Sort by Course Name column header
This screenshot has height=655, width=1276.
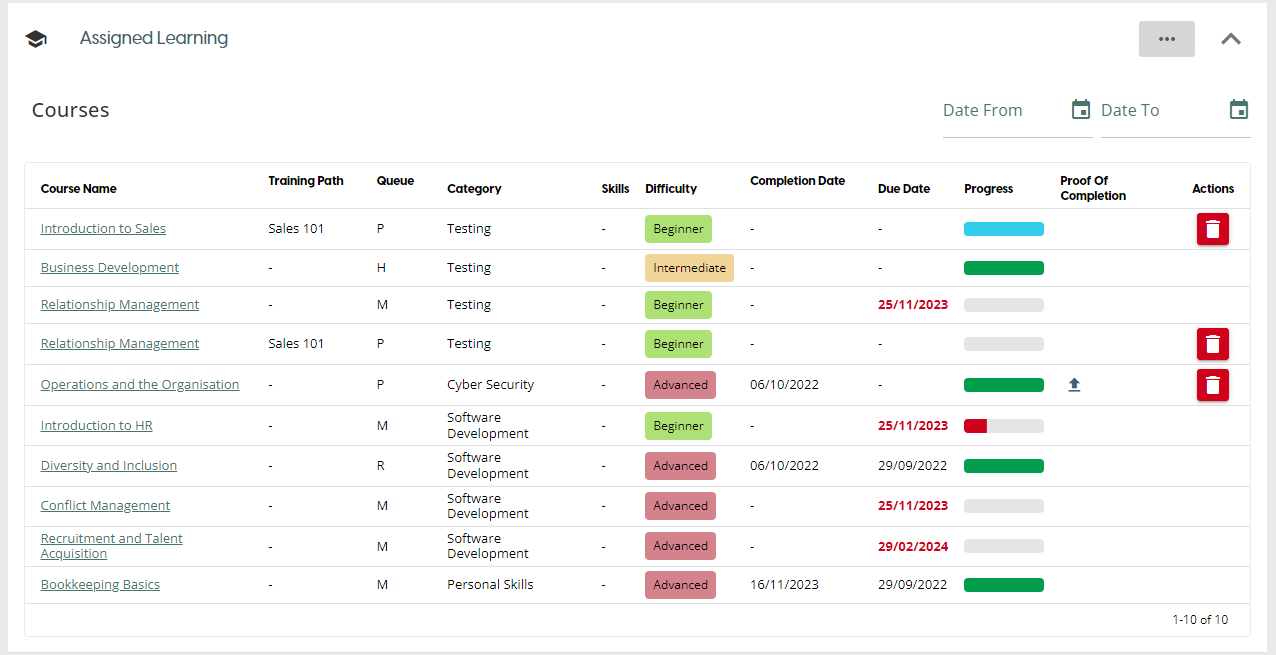click(x=78, y=189)
